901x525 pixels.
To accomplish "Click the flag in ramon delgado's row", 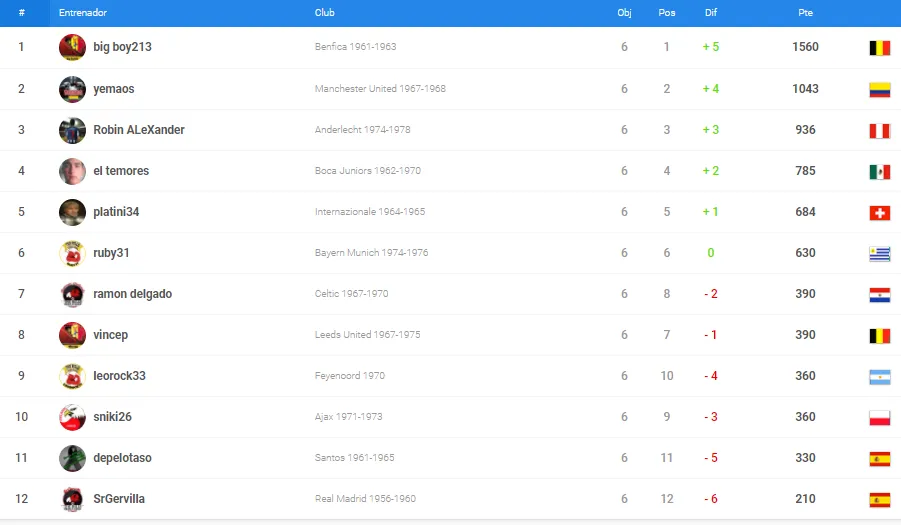I will [880, 295].
